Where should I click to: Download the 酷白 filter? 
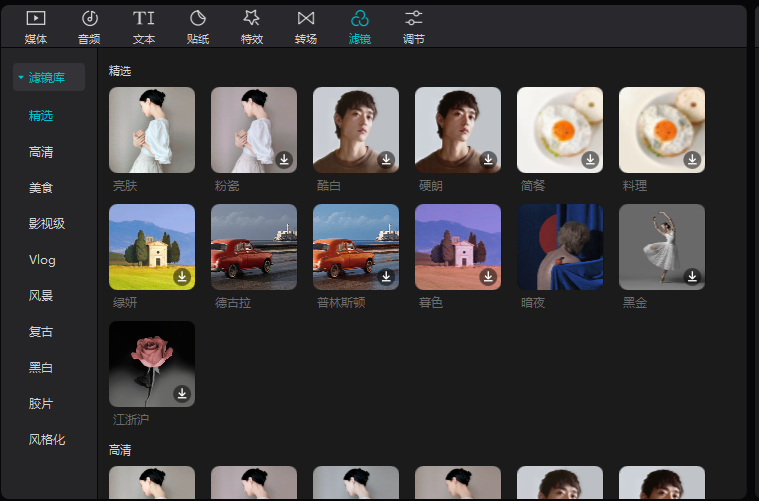click(386, 159)
